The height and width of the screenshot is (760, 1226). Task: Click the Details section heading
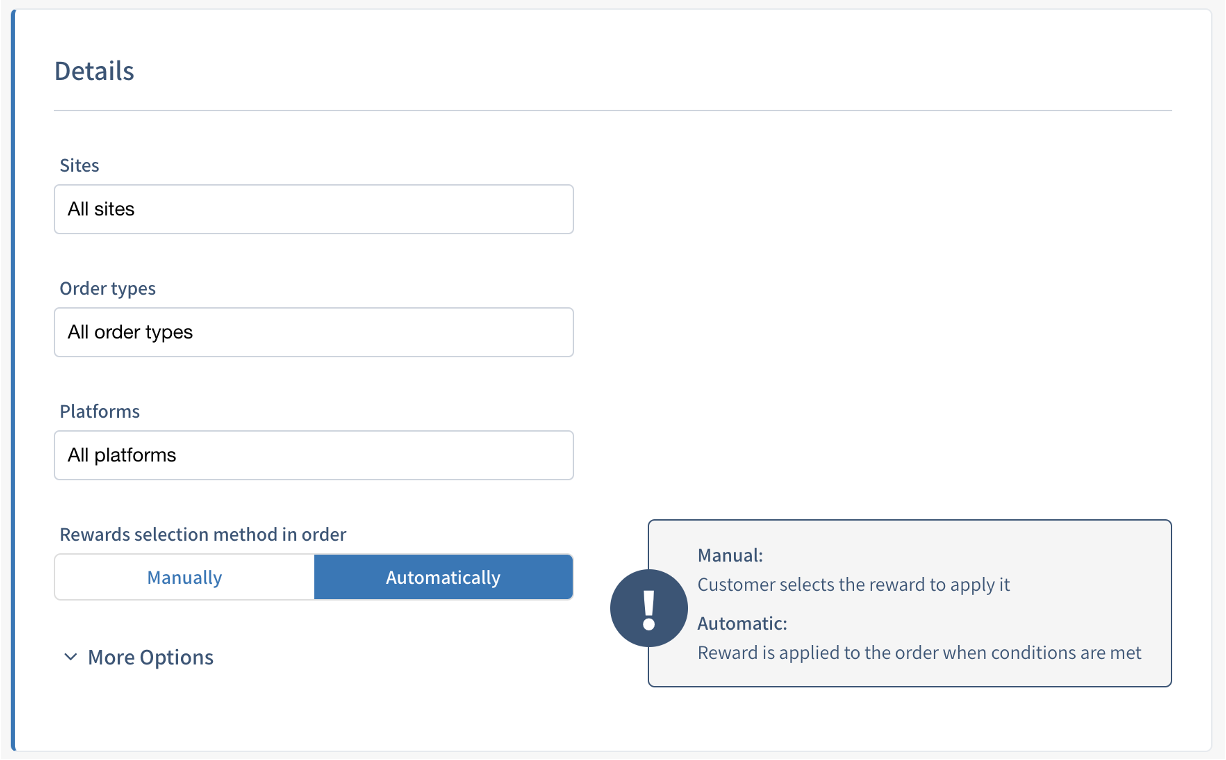pyautogui.click(x=94, y=71)
